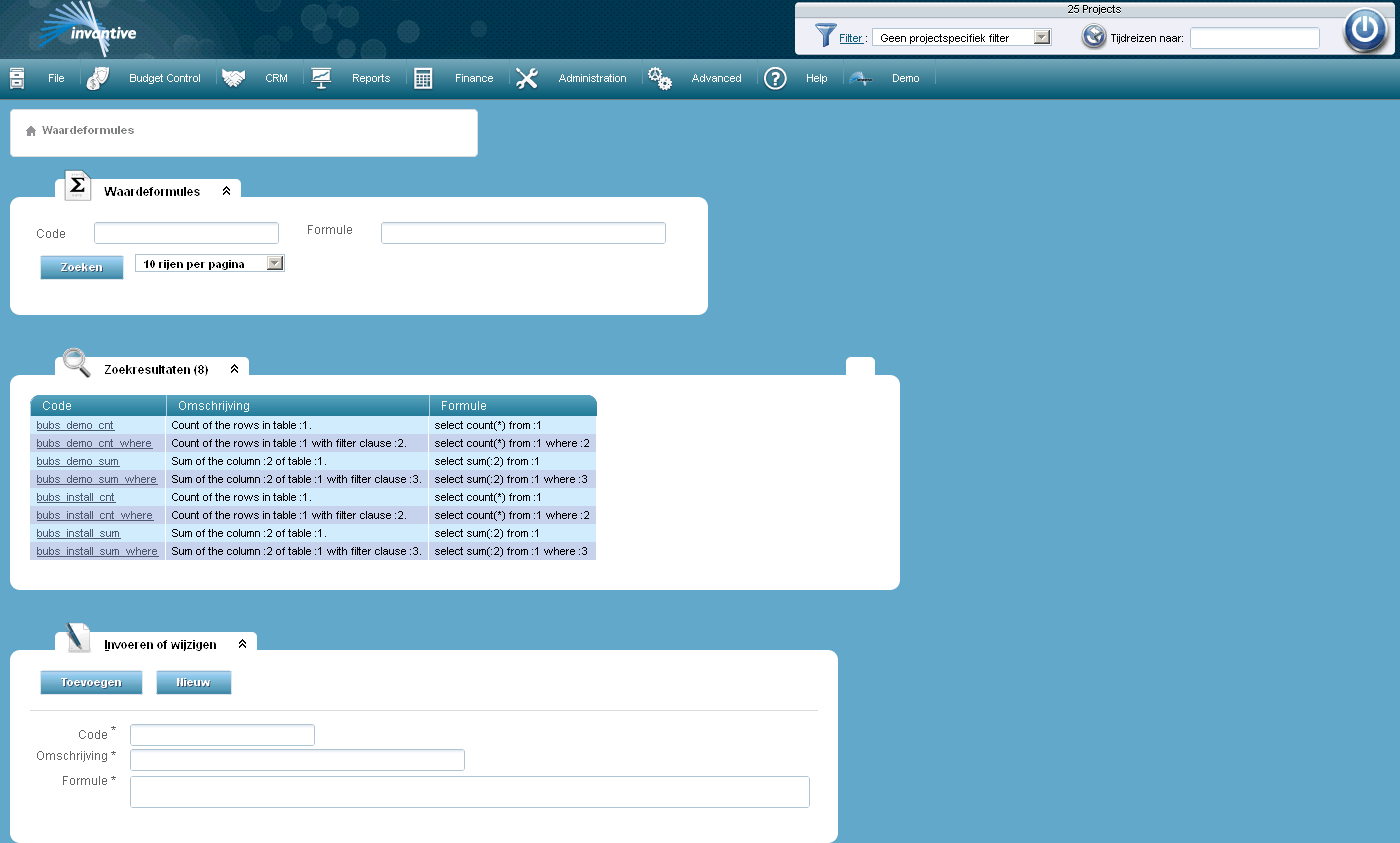Click the Formule text area in edit form

coord(470,792)
